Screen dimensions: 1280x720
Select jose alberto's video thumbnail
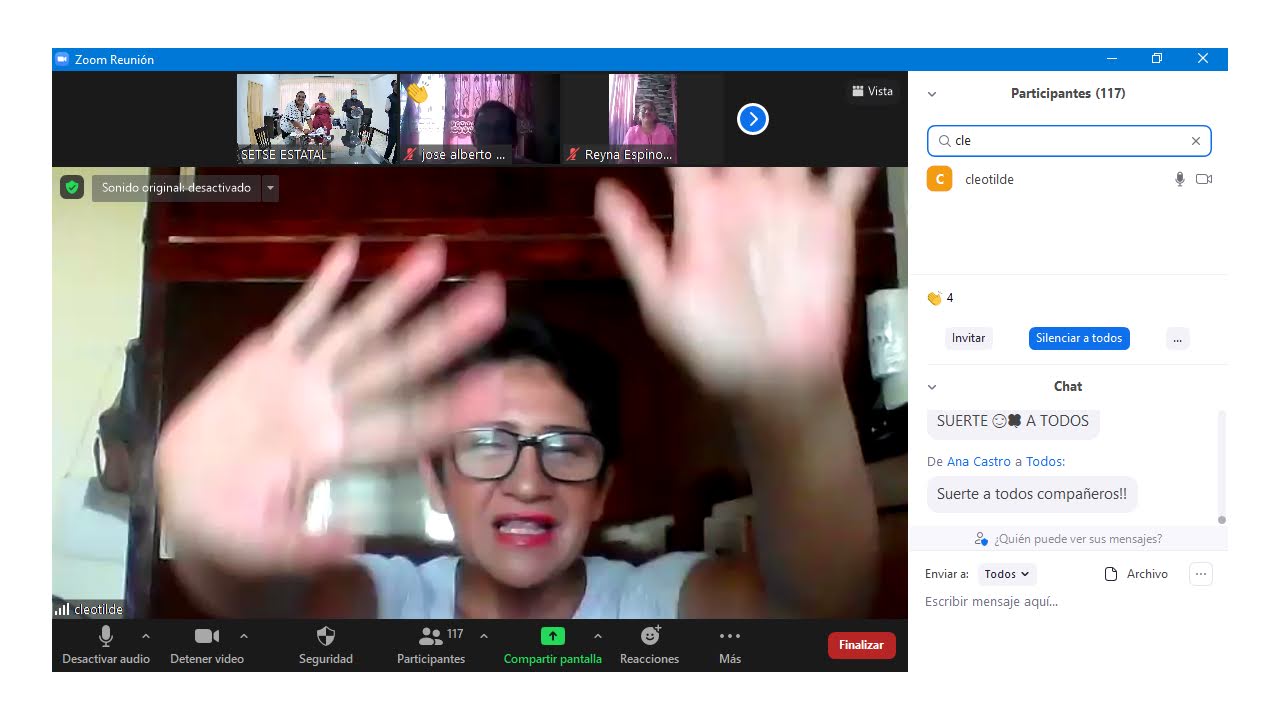pos(480,118)
